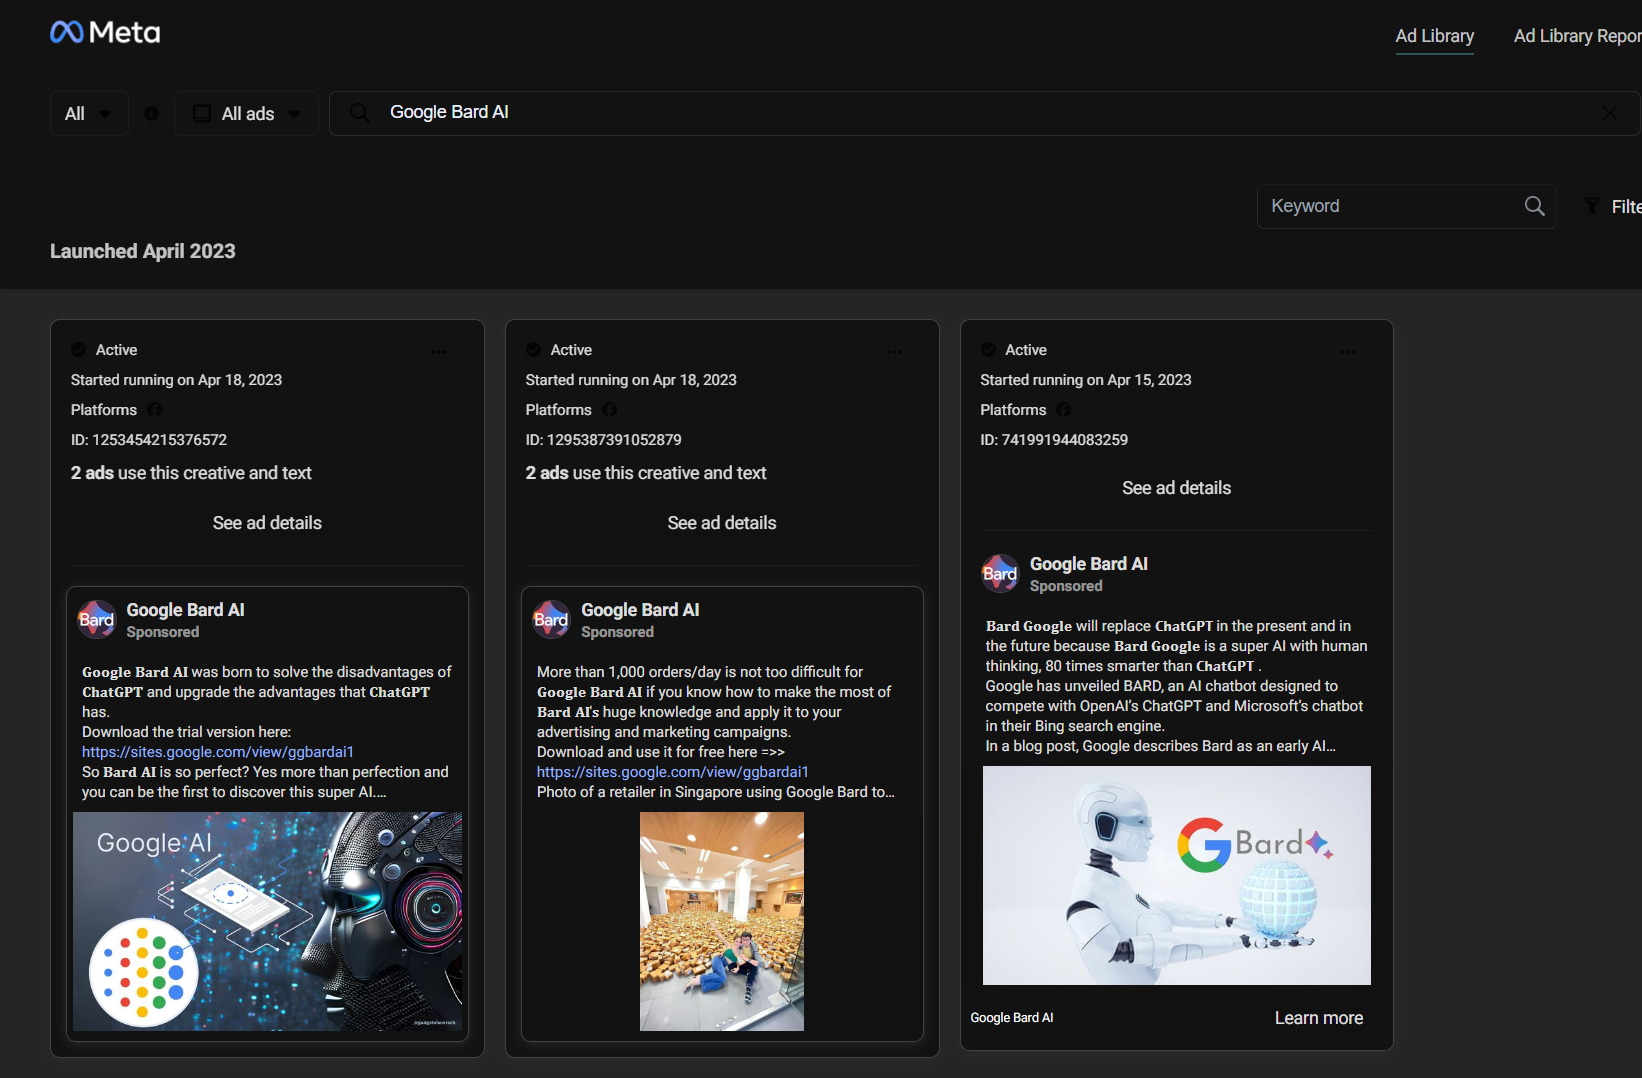Click See ad details for ad 1295387391052879

click(x=722, y=523)
